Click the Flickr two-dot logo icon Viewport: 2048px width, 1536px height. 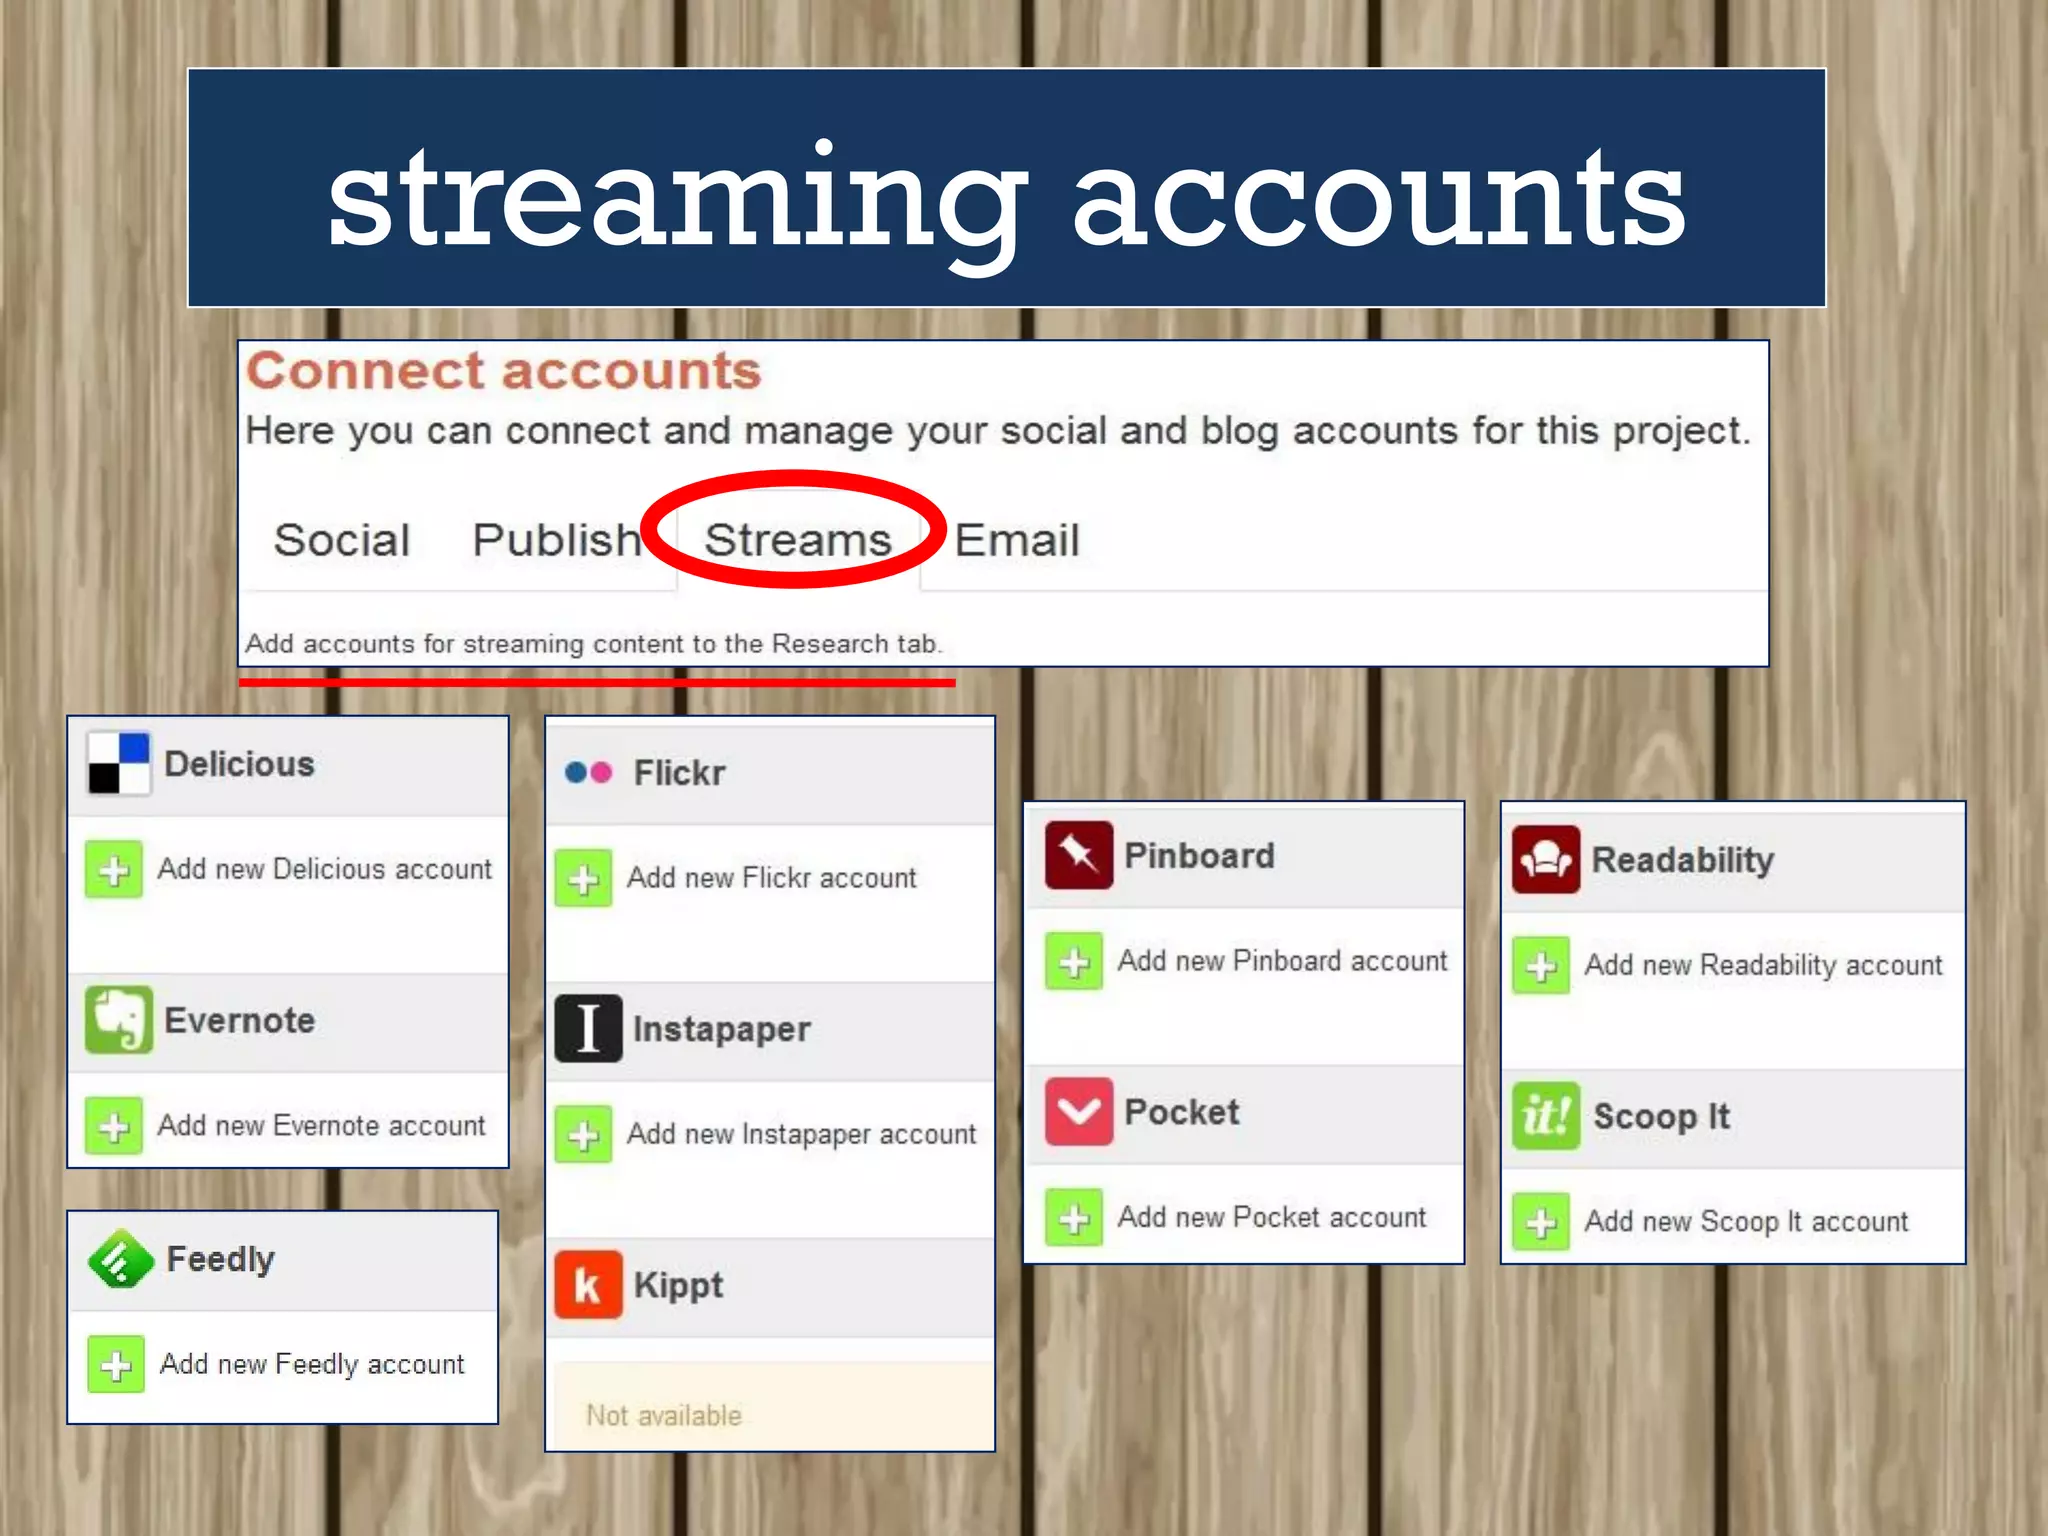[588, 772]
